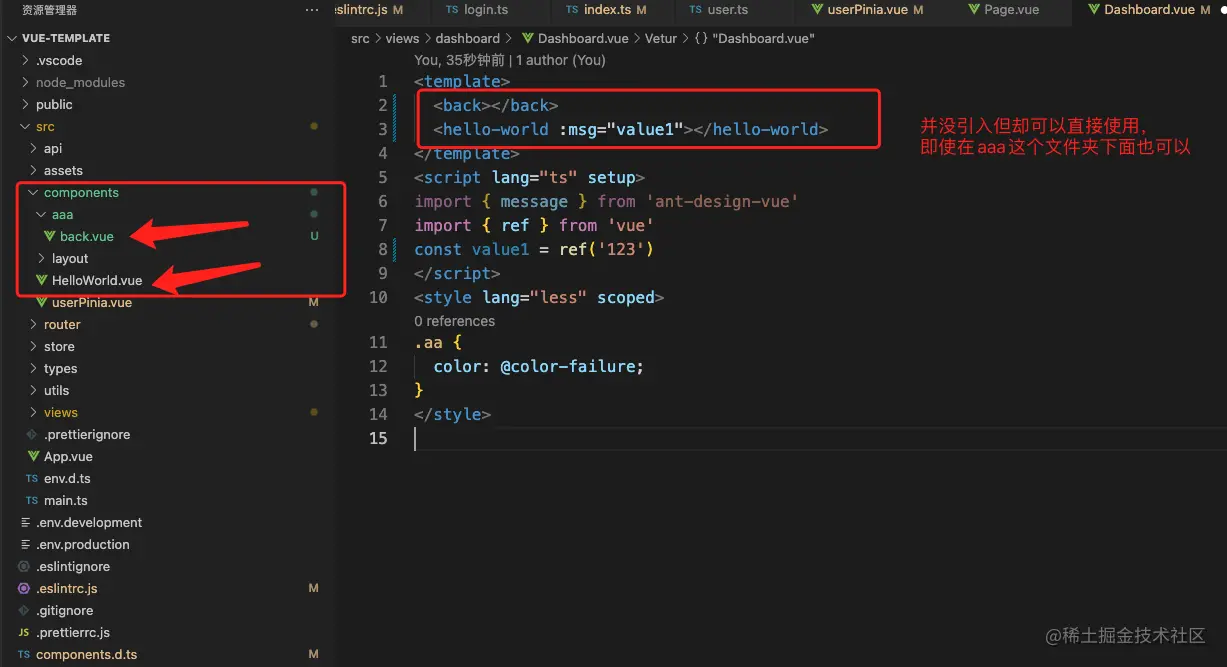Click views in the breadcrumb path
The image size is (1227, 667).
(403, 38)
